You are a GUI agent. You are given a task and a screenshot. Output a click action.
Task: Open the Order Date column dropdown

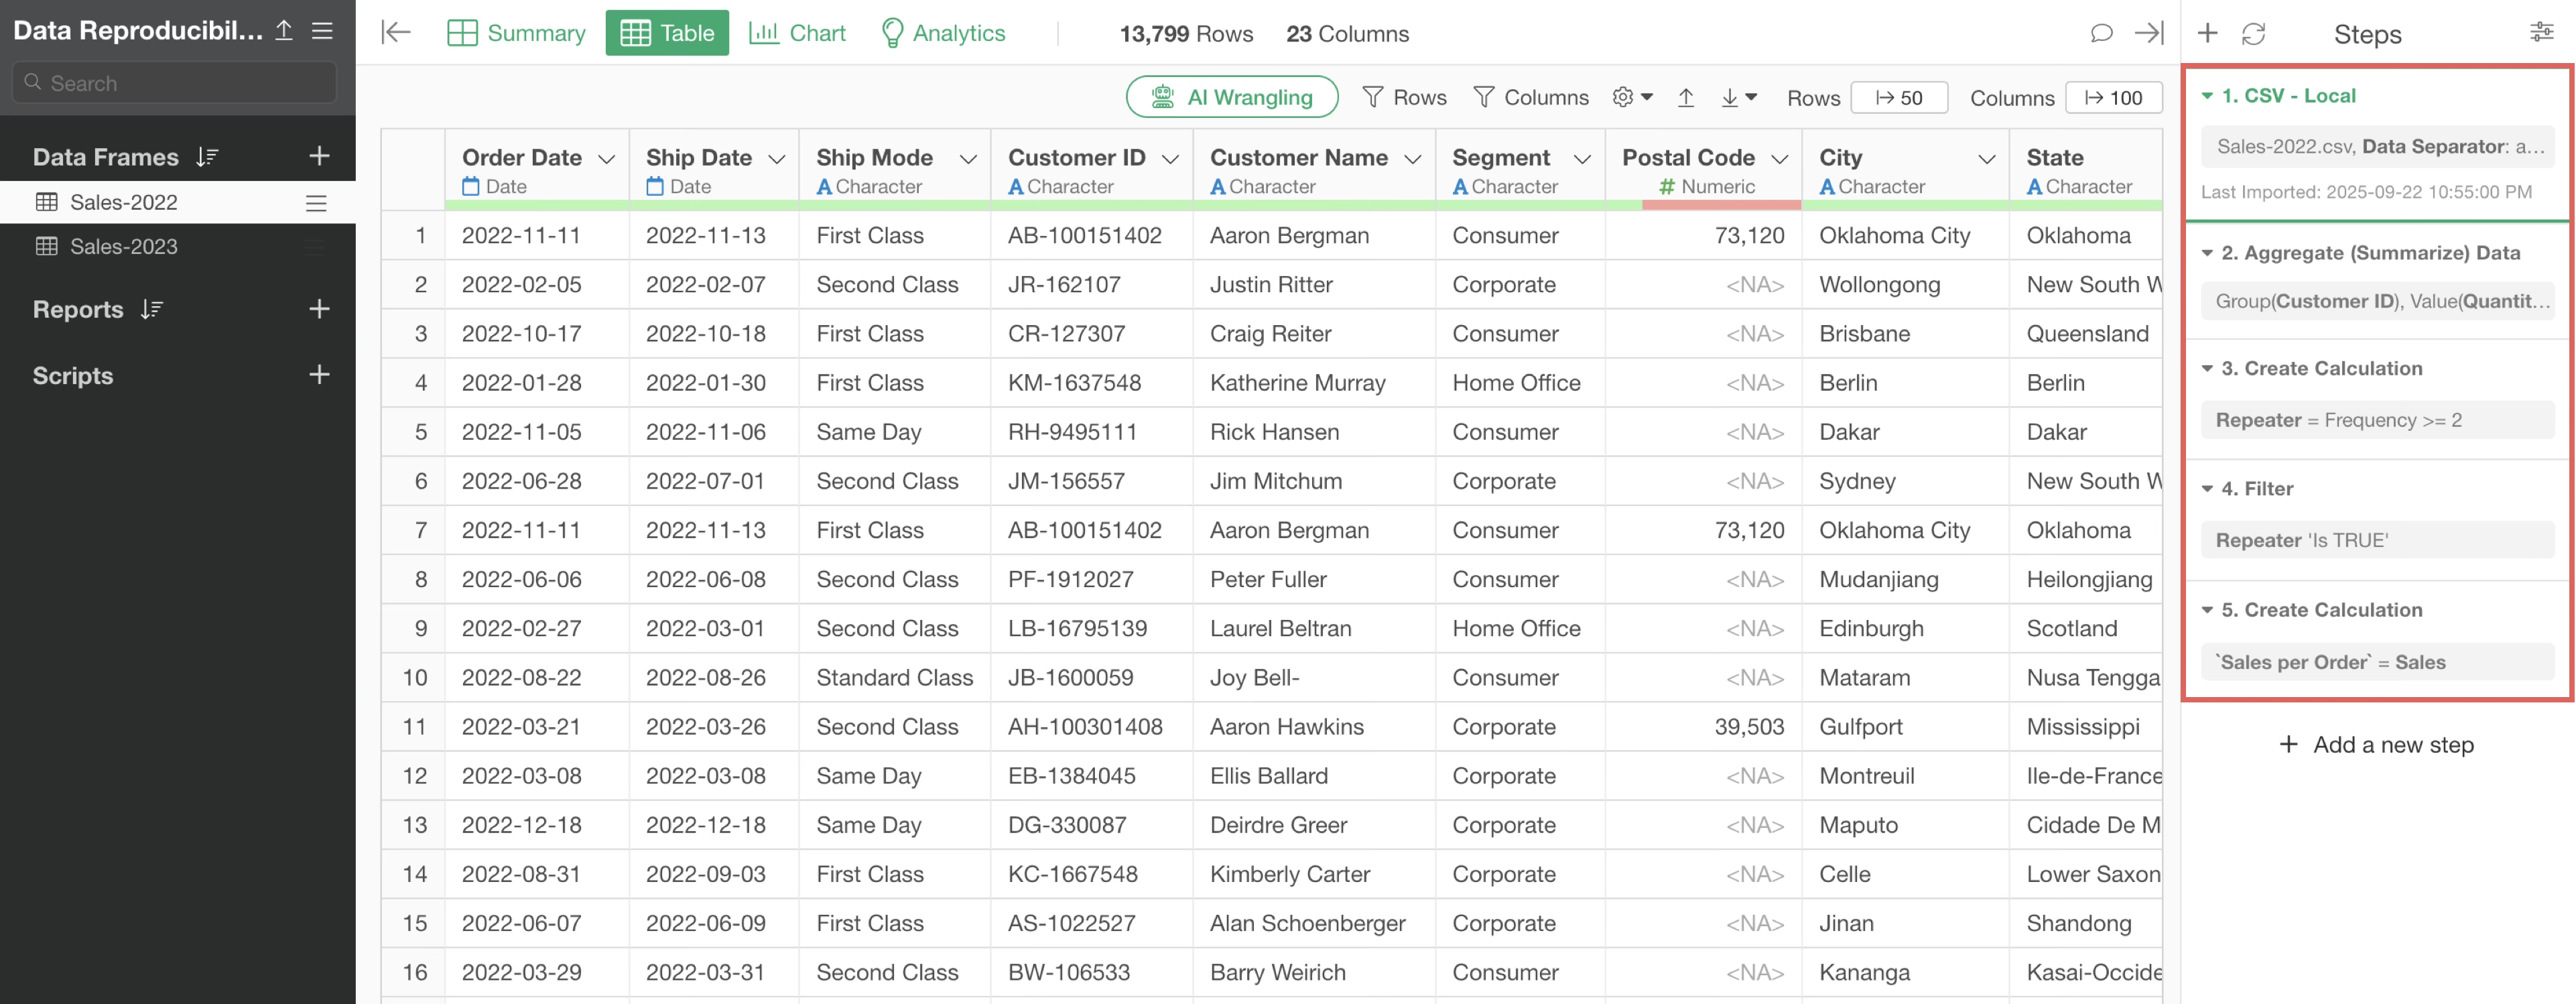pos(606,159)
